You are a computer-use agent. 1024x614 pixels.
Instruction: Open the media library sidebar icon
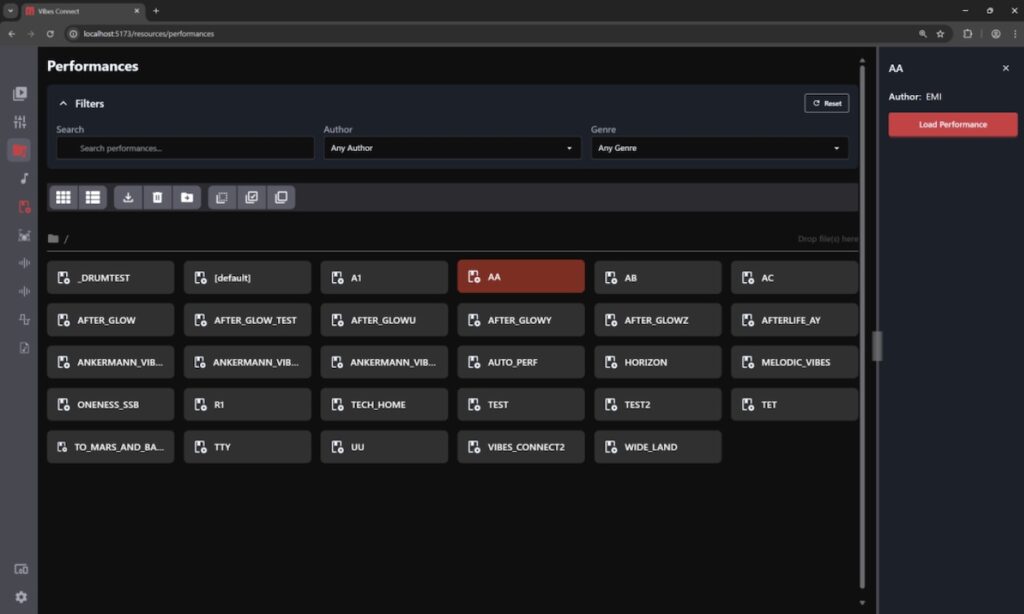(x=20, y=94)
